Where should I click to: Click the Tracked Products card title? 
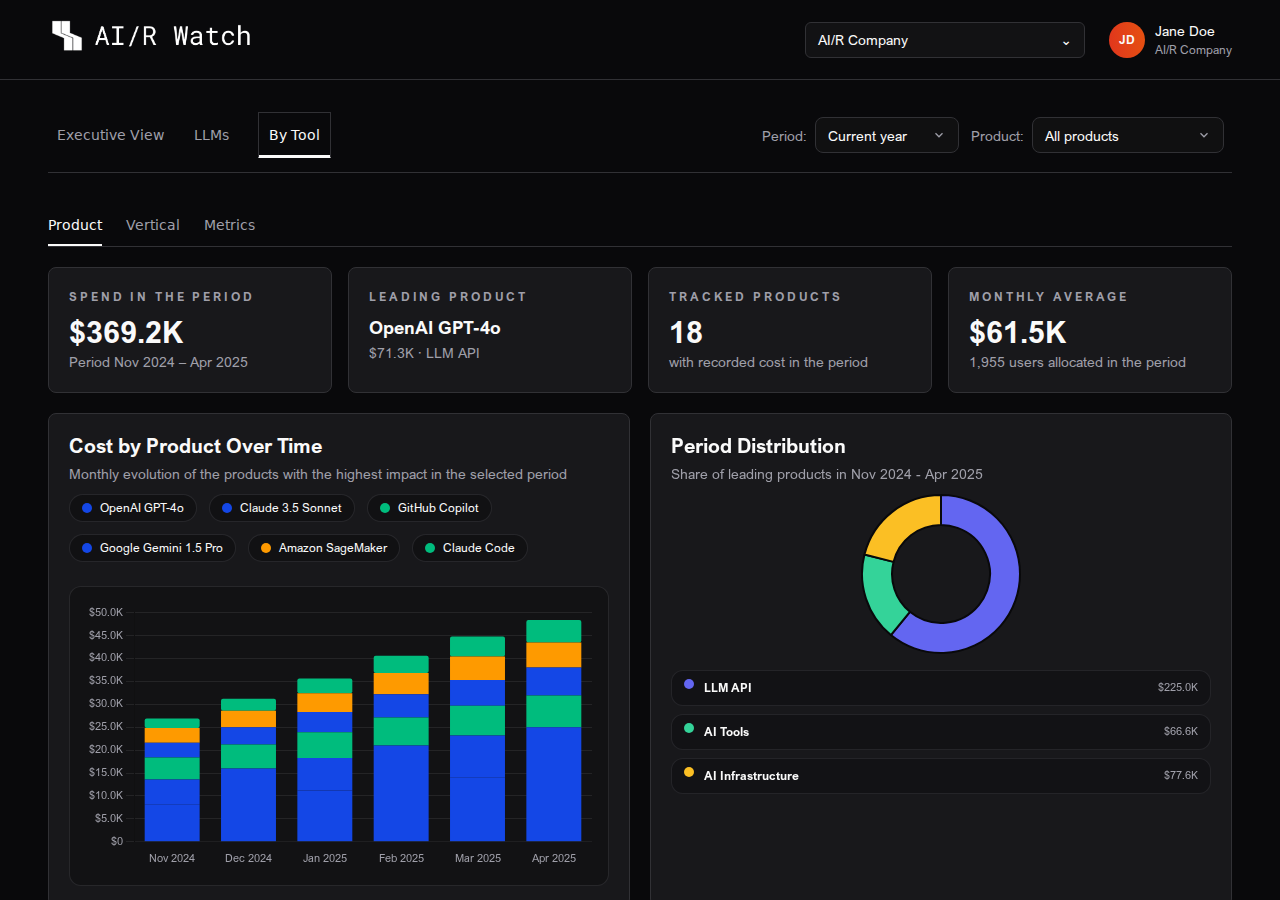tap(755, 297)
